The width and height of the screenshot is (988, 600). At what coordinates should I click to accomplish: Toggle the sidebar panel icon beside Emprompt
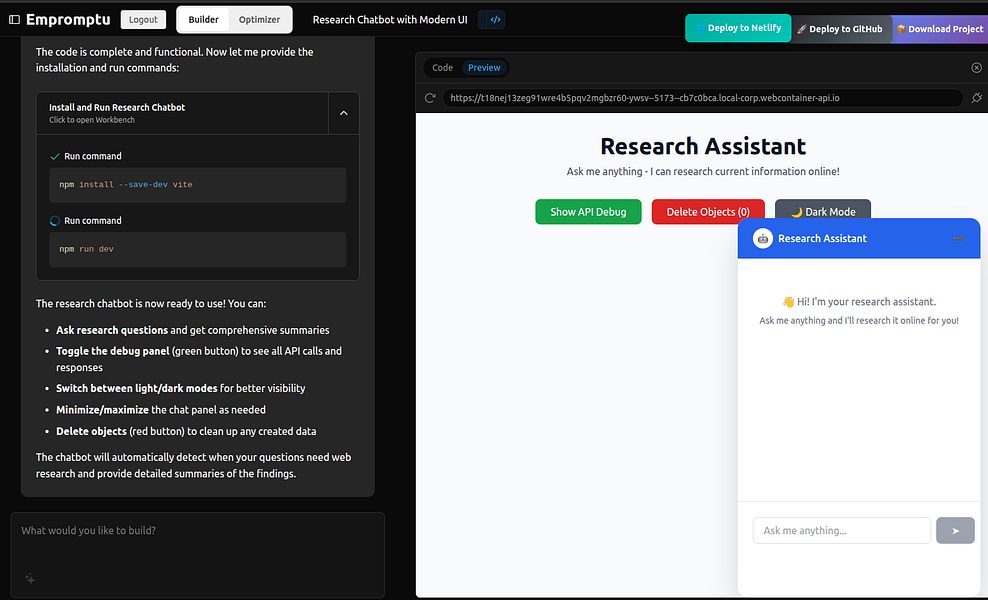point(14,20)
